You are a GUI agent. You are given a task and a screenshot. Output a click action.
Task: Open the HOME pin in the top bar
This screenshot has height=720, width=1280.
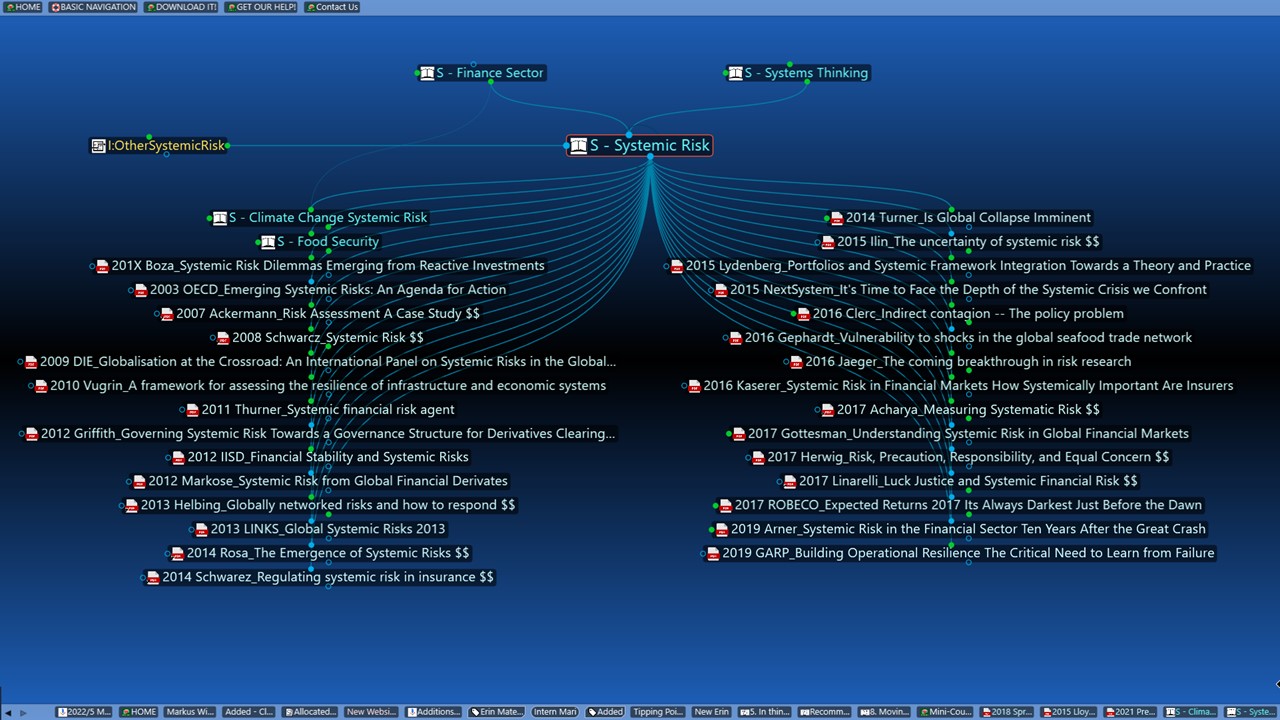pos(23,7)
